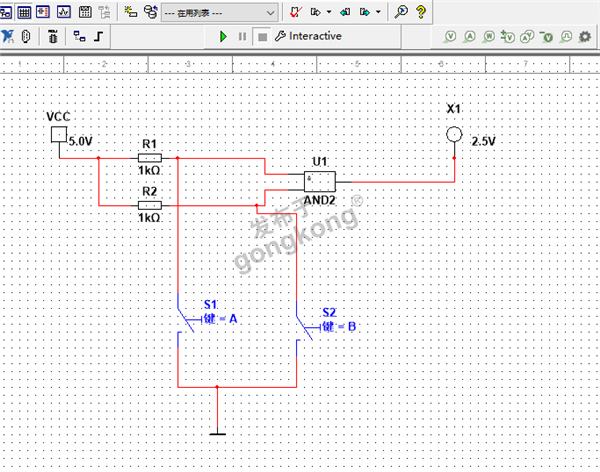Image resolution: width=600 pixels, height=472 pixels.
Task: Click the X1 probe lamp
Action: point(453,135)
